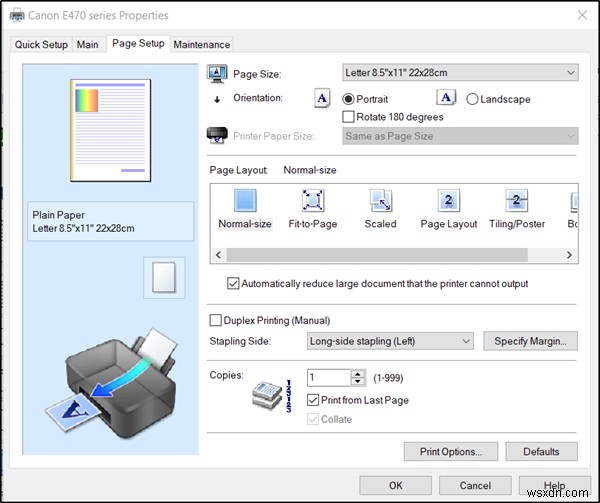Open the Printer Paper Size dropdown
This screenshot has width=600, height=503.
(x=460, y=136)
